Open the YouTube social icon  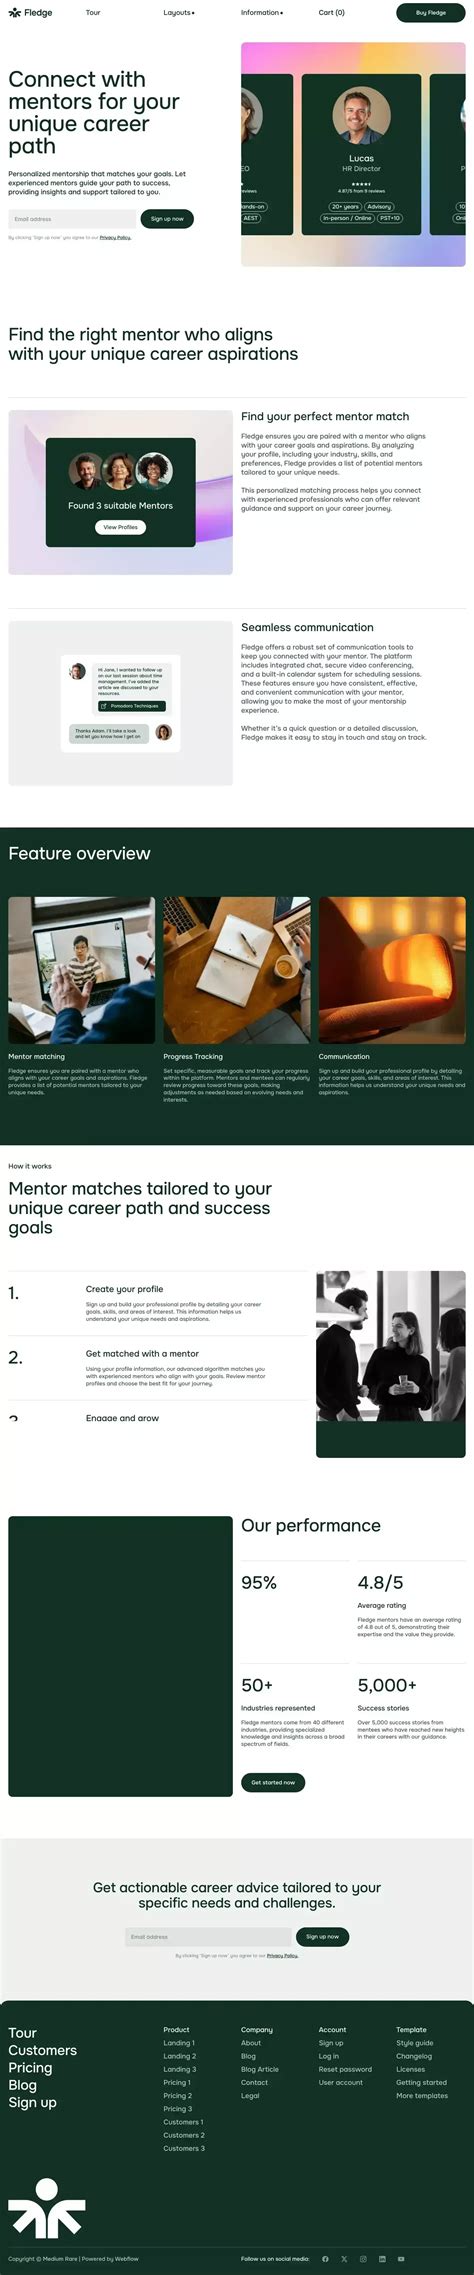click(401, 2259)
